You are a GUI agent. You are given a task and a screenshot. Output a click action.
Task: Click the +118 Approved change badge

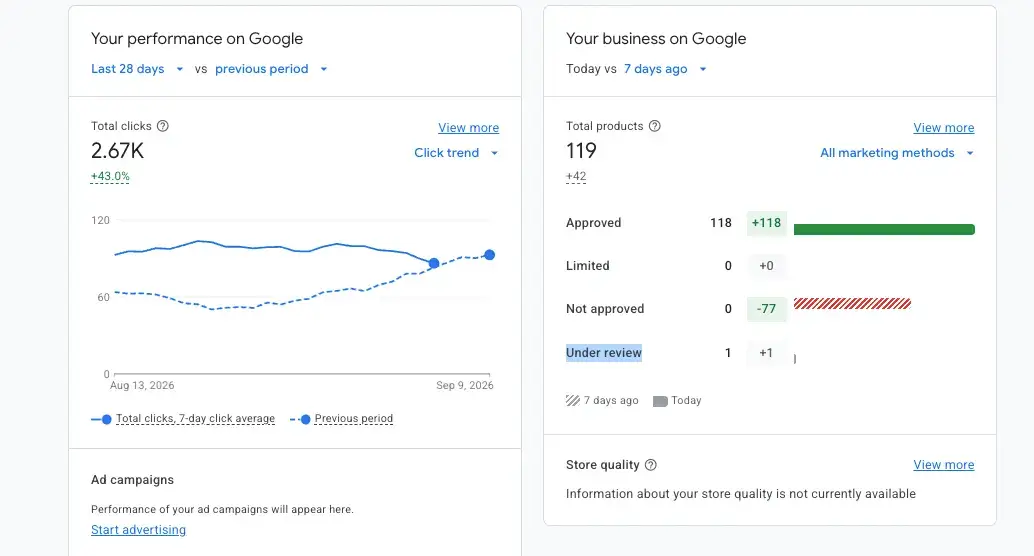(766, 223)
